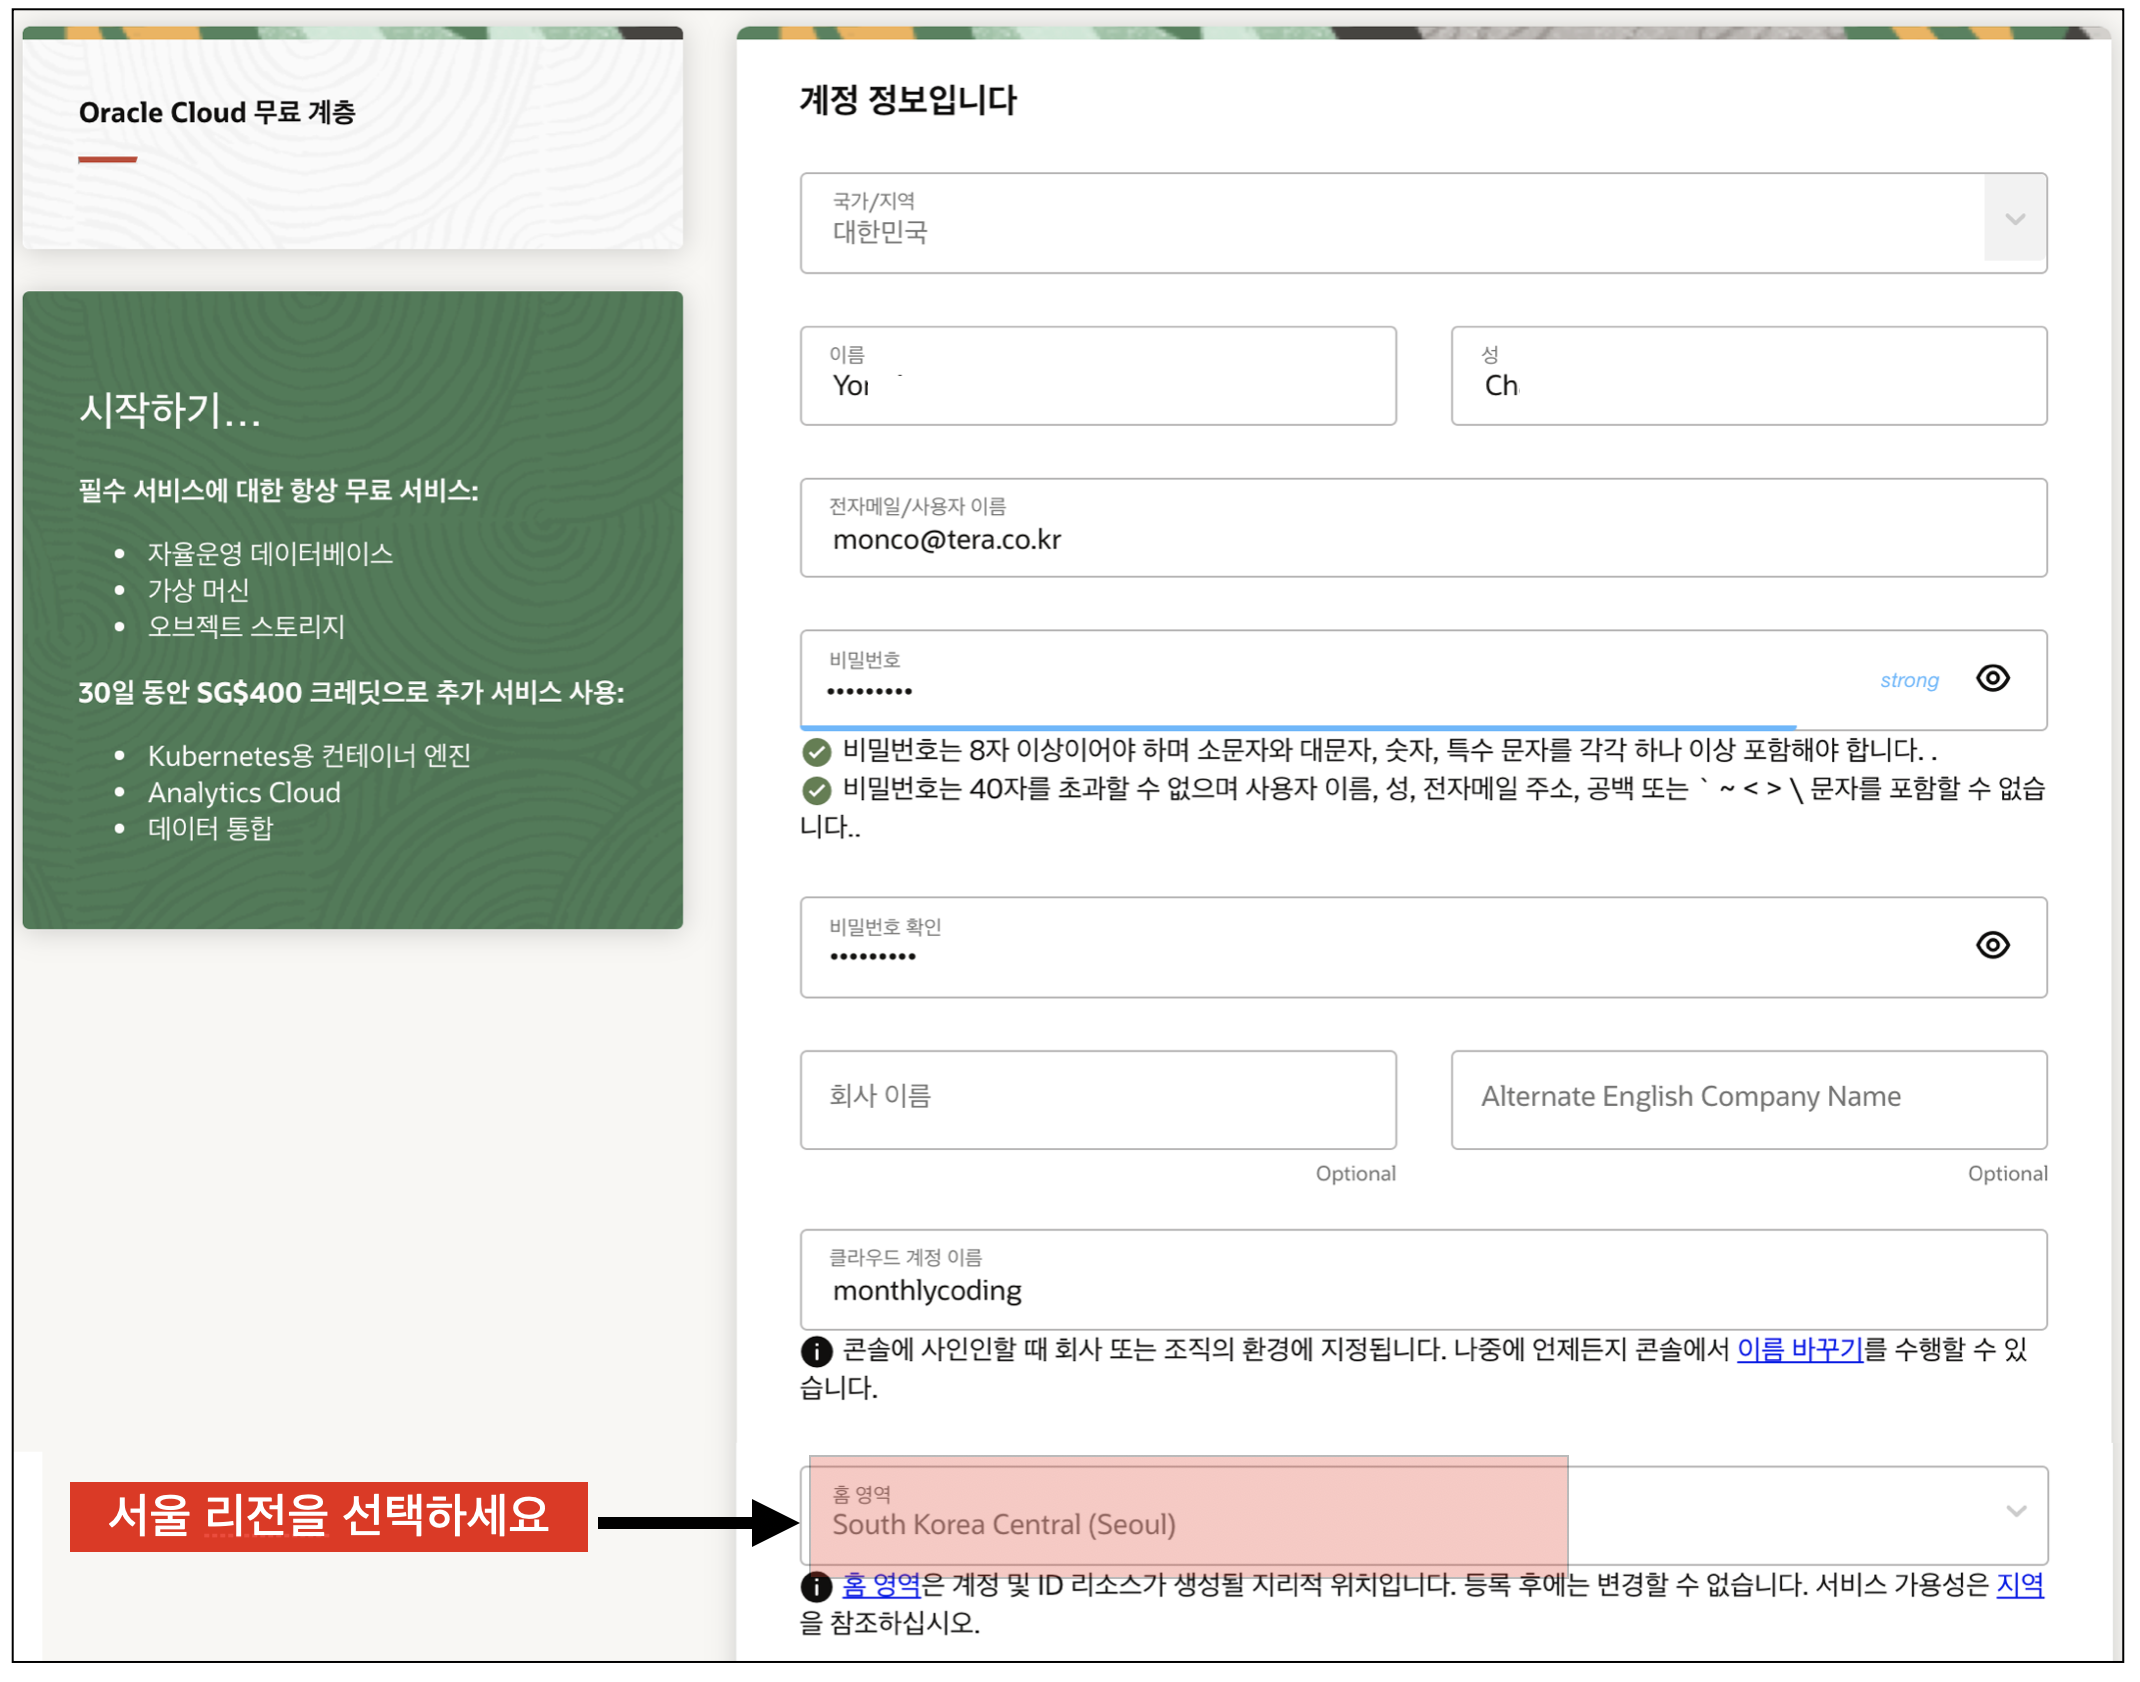This screenshot has width=2140, height=1682.
Task: Click the 오브젝트 스토리지 list item
Action: [x=246, y=626]
